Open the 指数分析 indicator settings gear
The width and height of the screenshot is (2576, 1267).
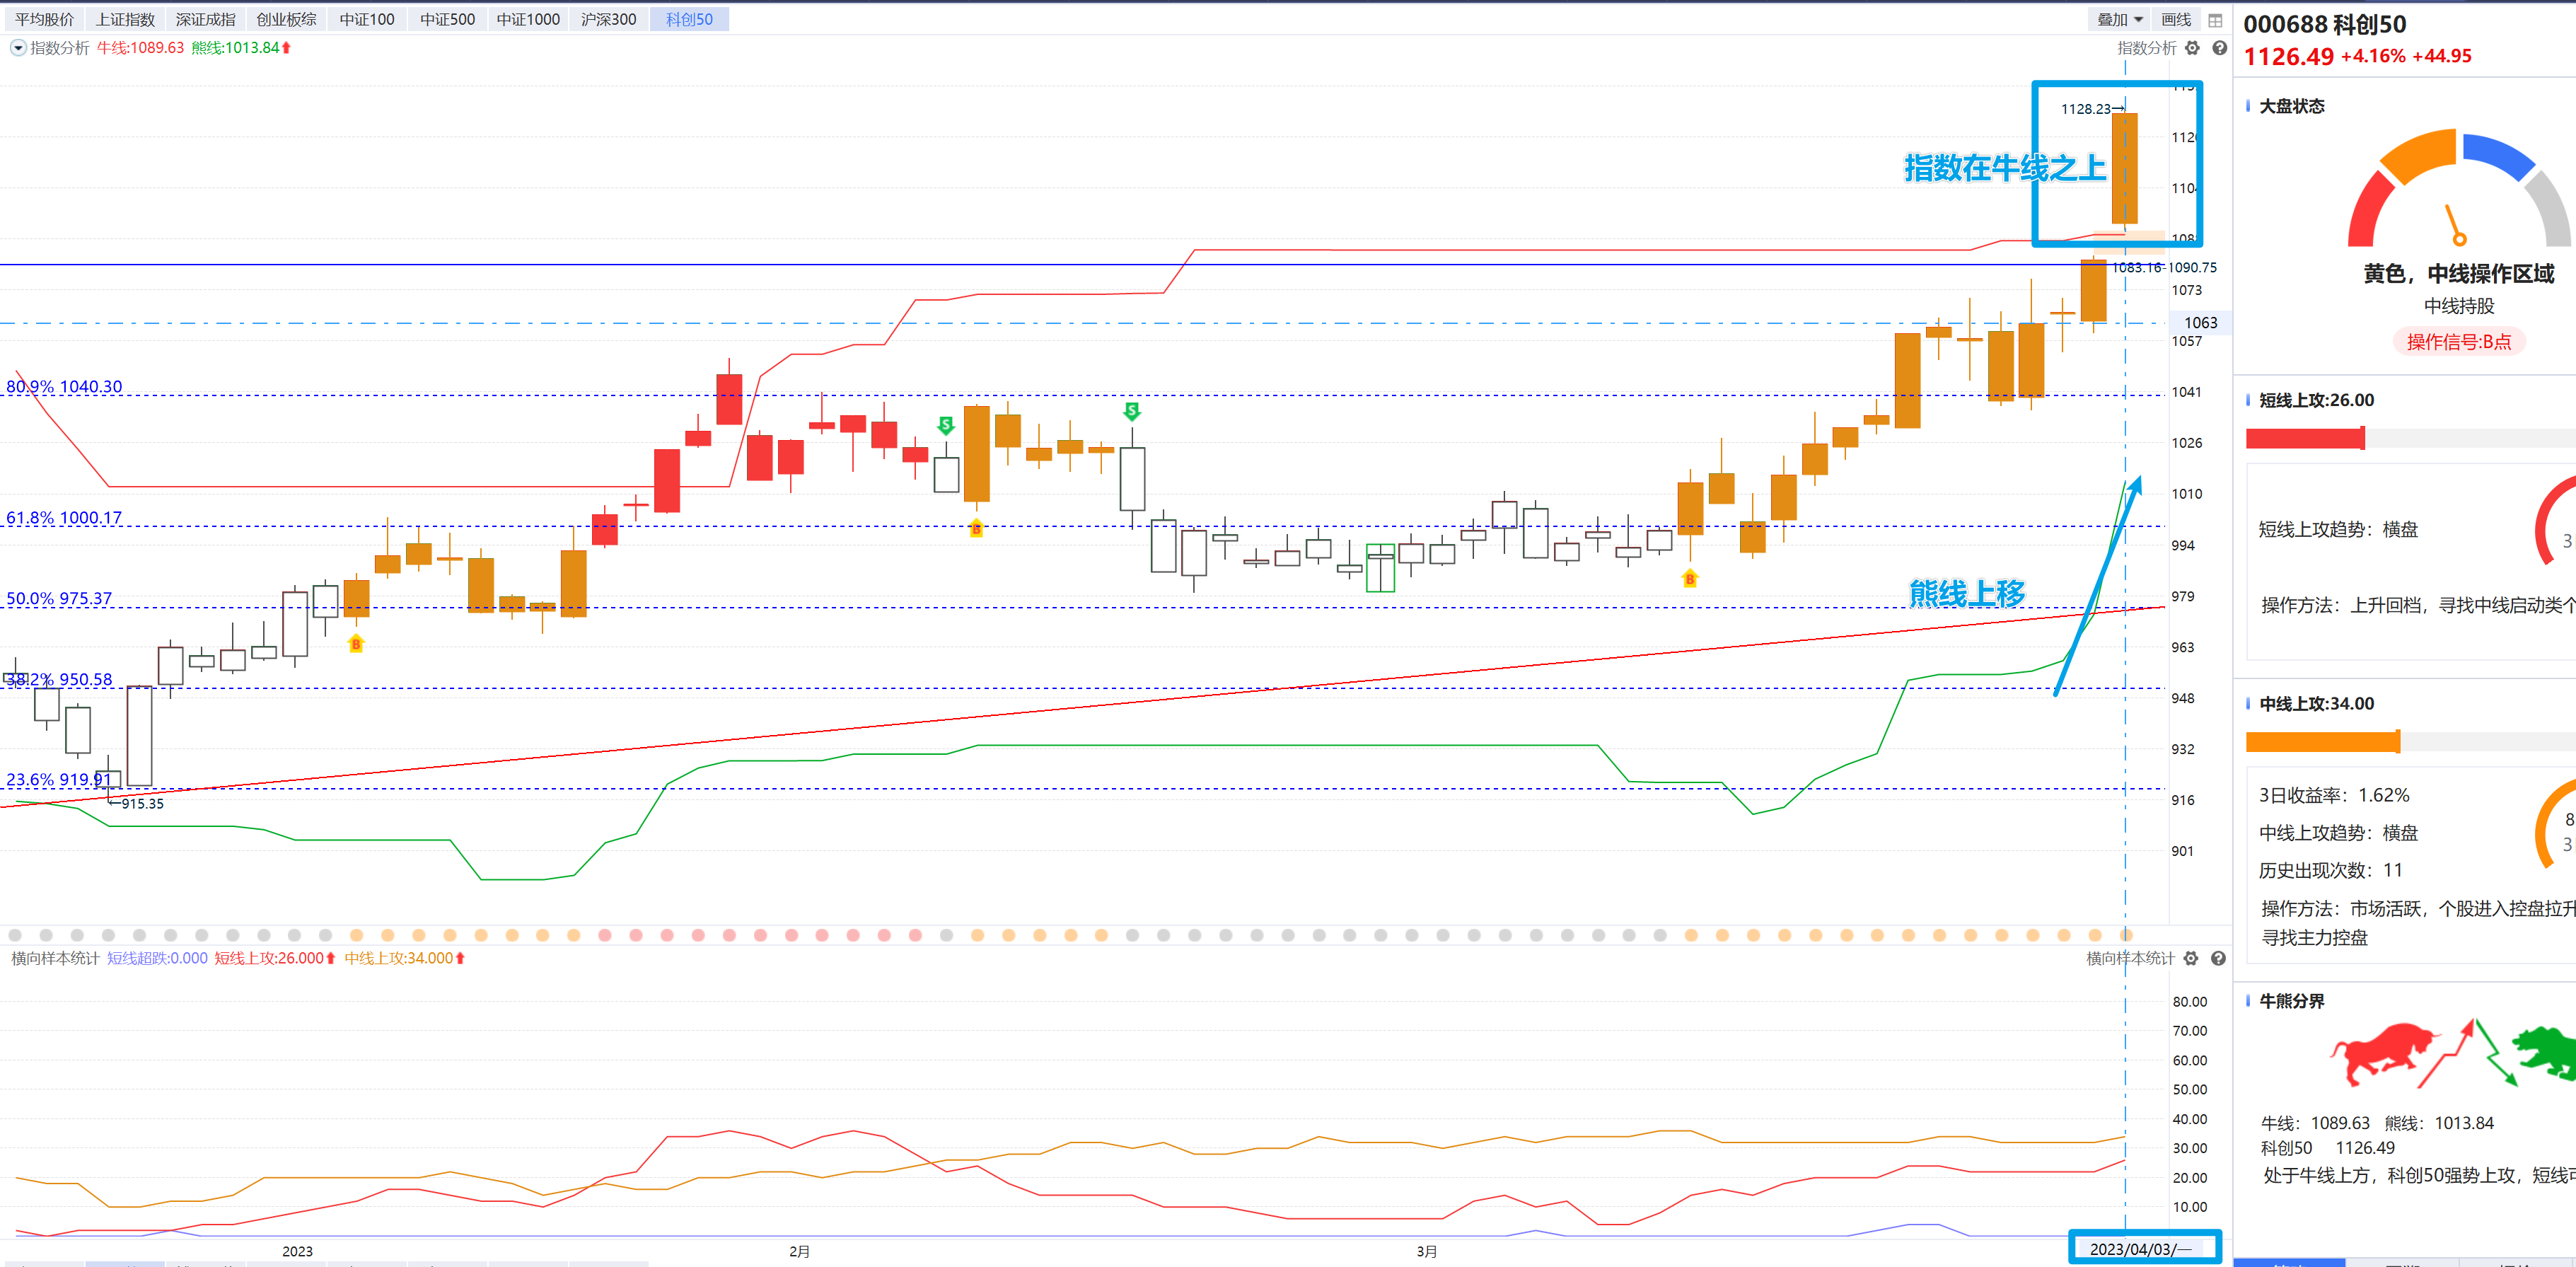(x=2192, y=48)
